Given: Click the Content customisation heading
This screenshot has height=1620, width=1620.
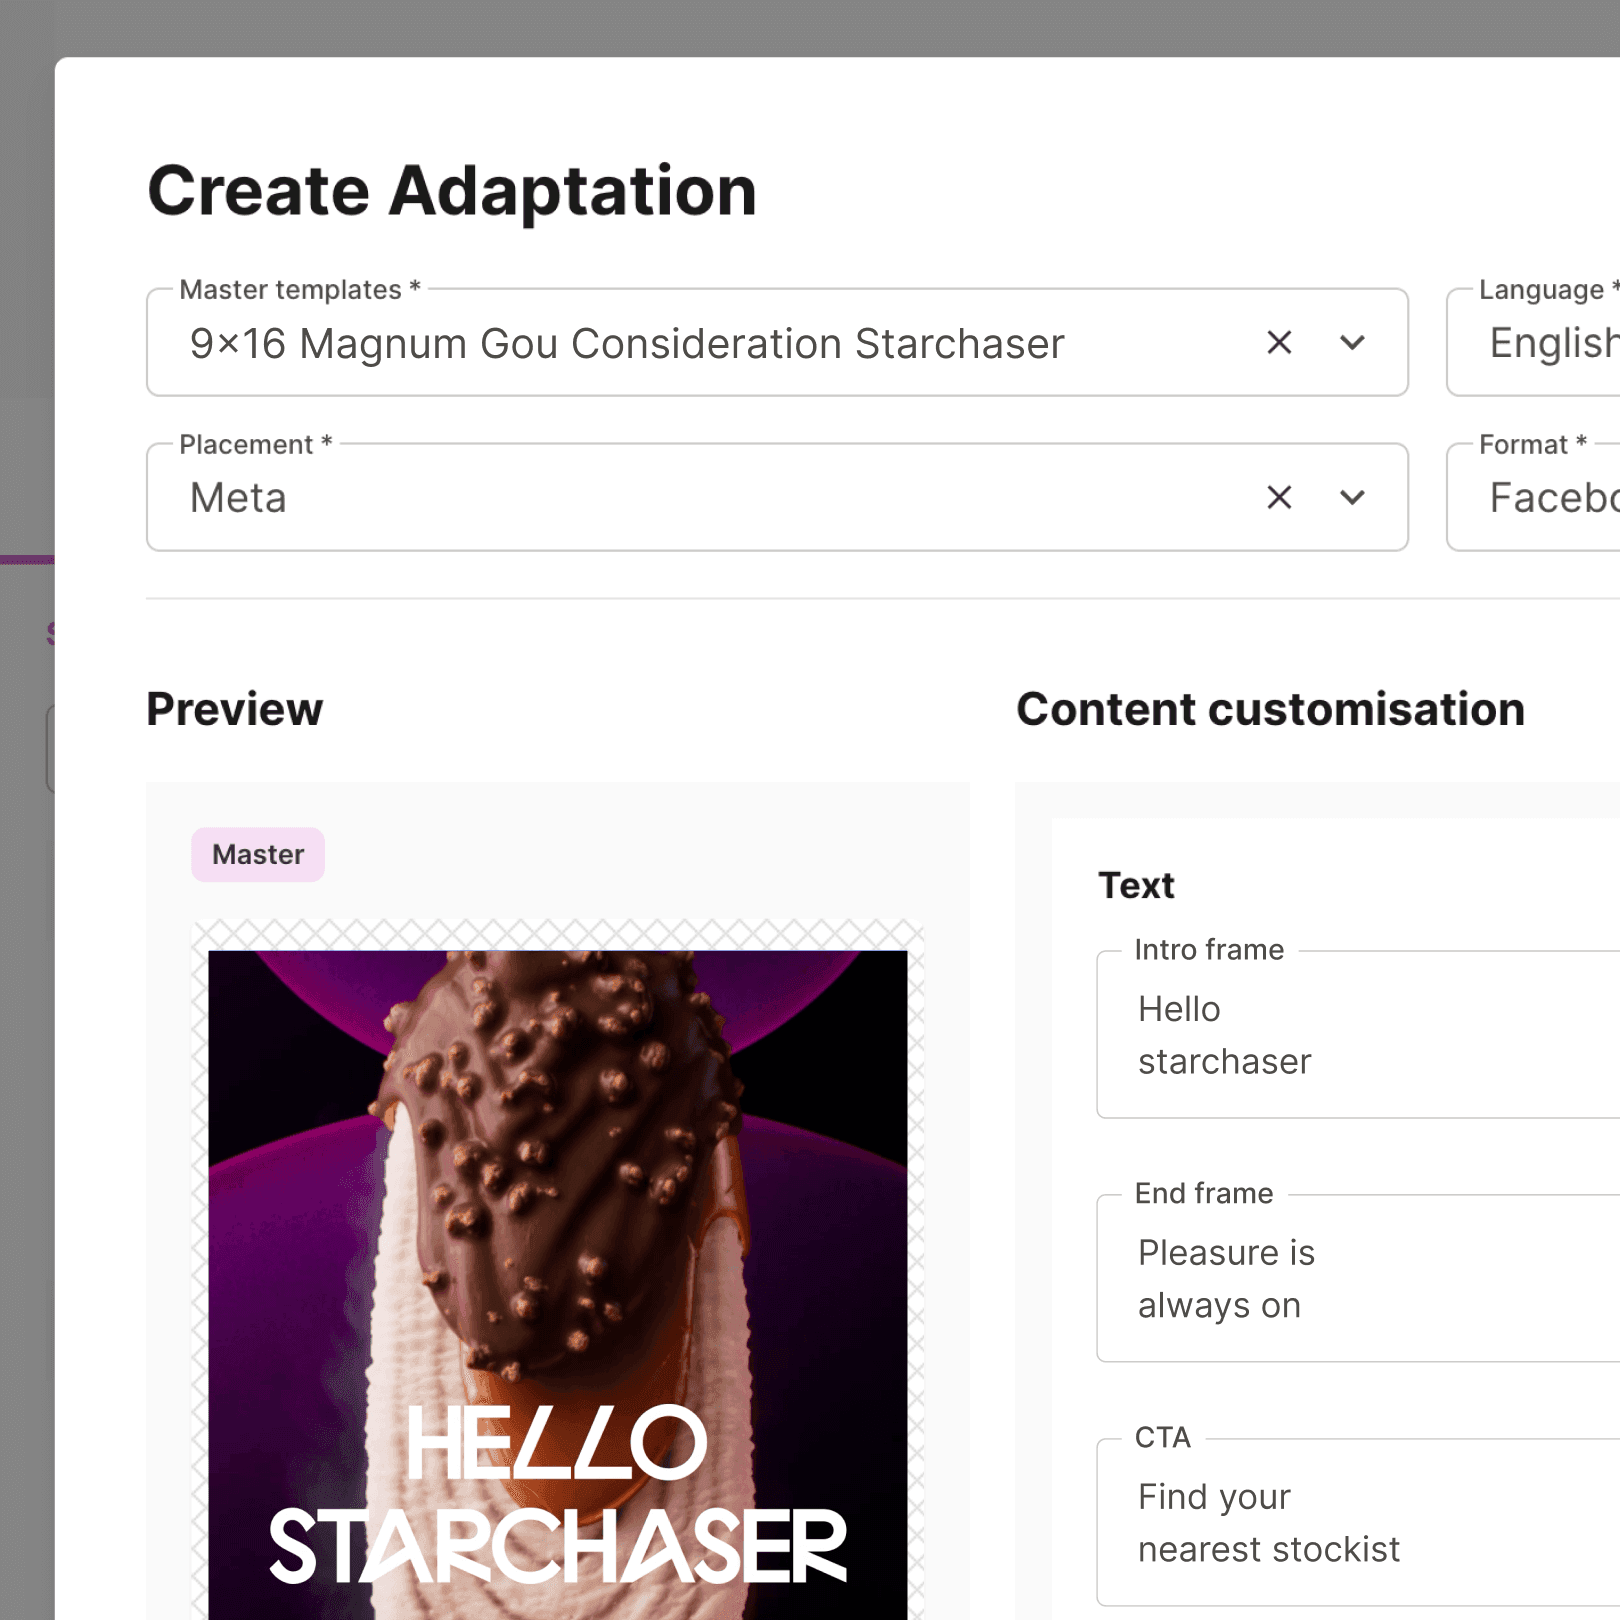Looking at the screenshot, I should pos(1269,709).
